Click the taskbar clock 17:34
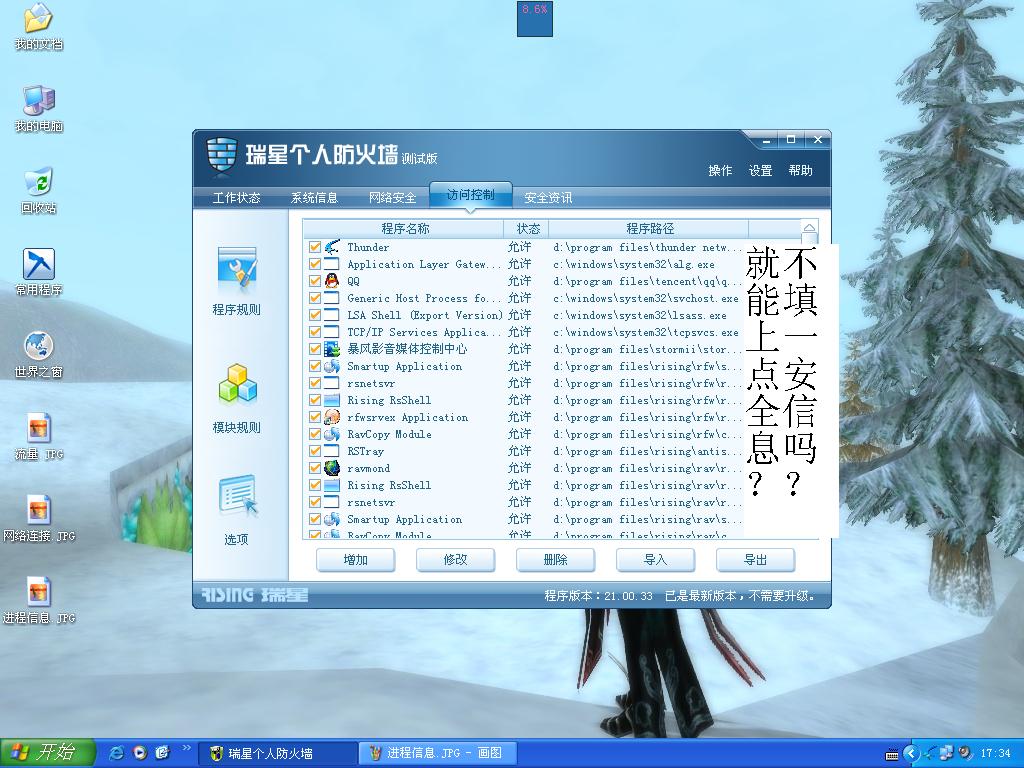 [996, 754]
